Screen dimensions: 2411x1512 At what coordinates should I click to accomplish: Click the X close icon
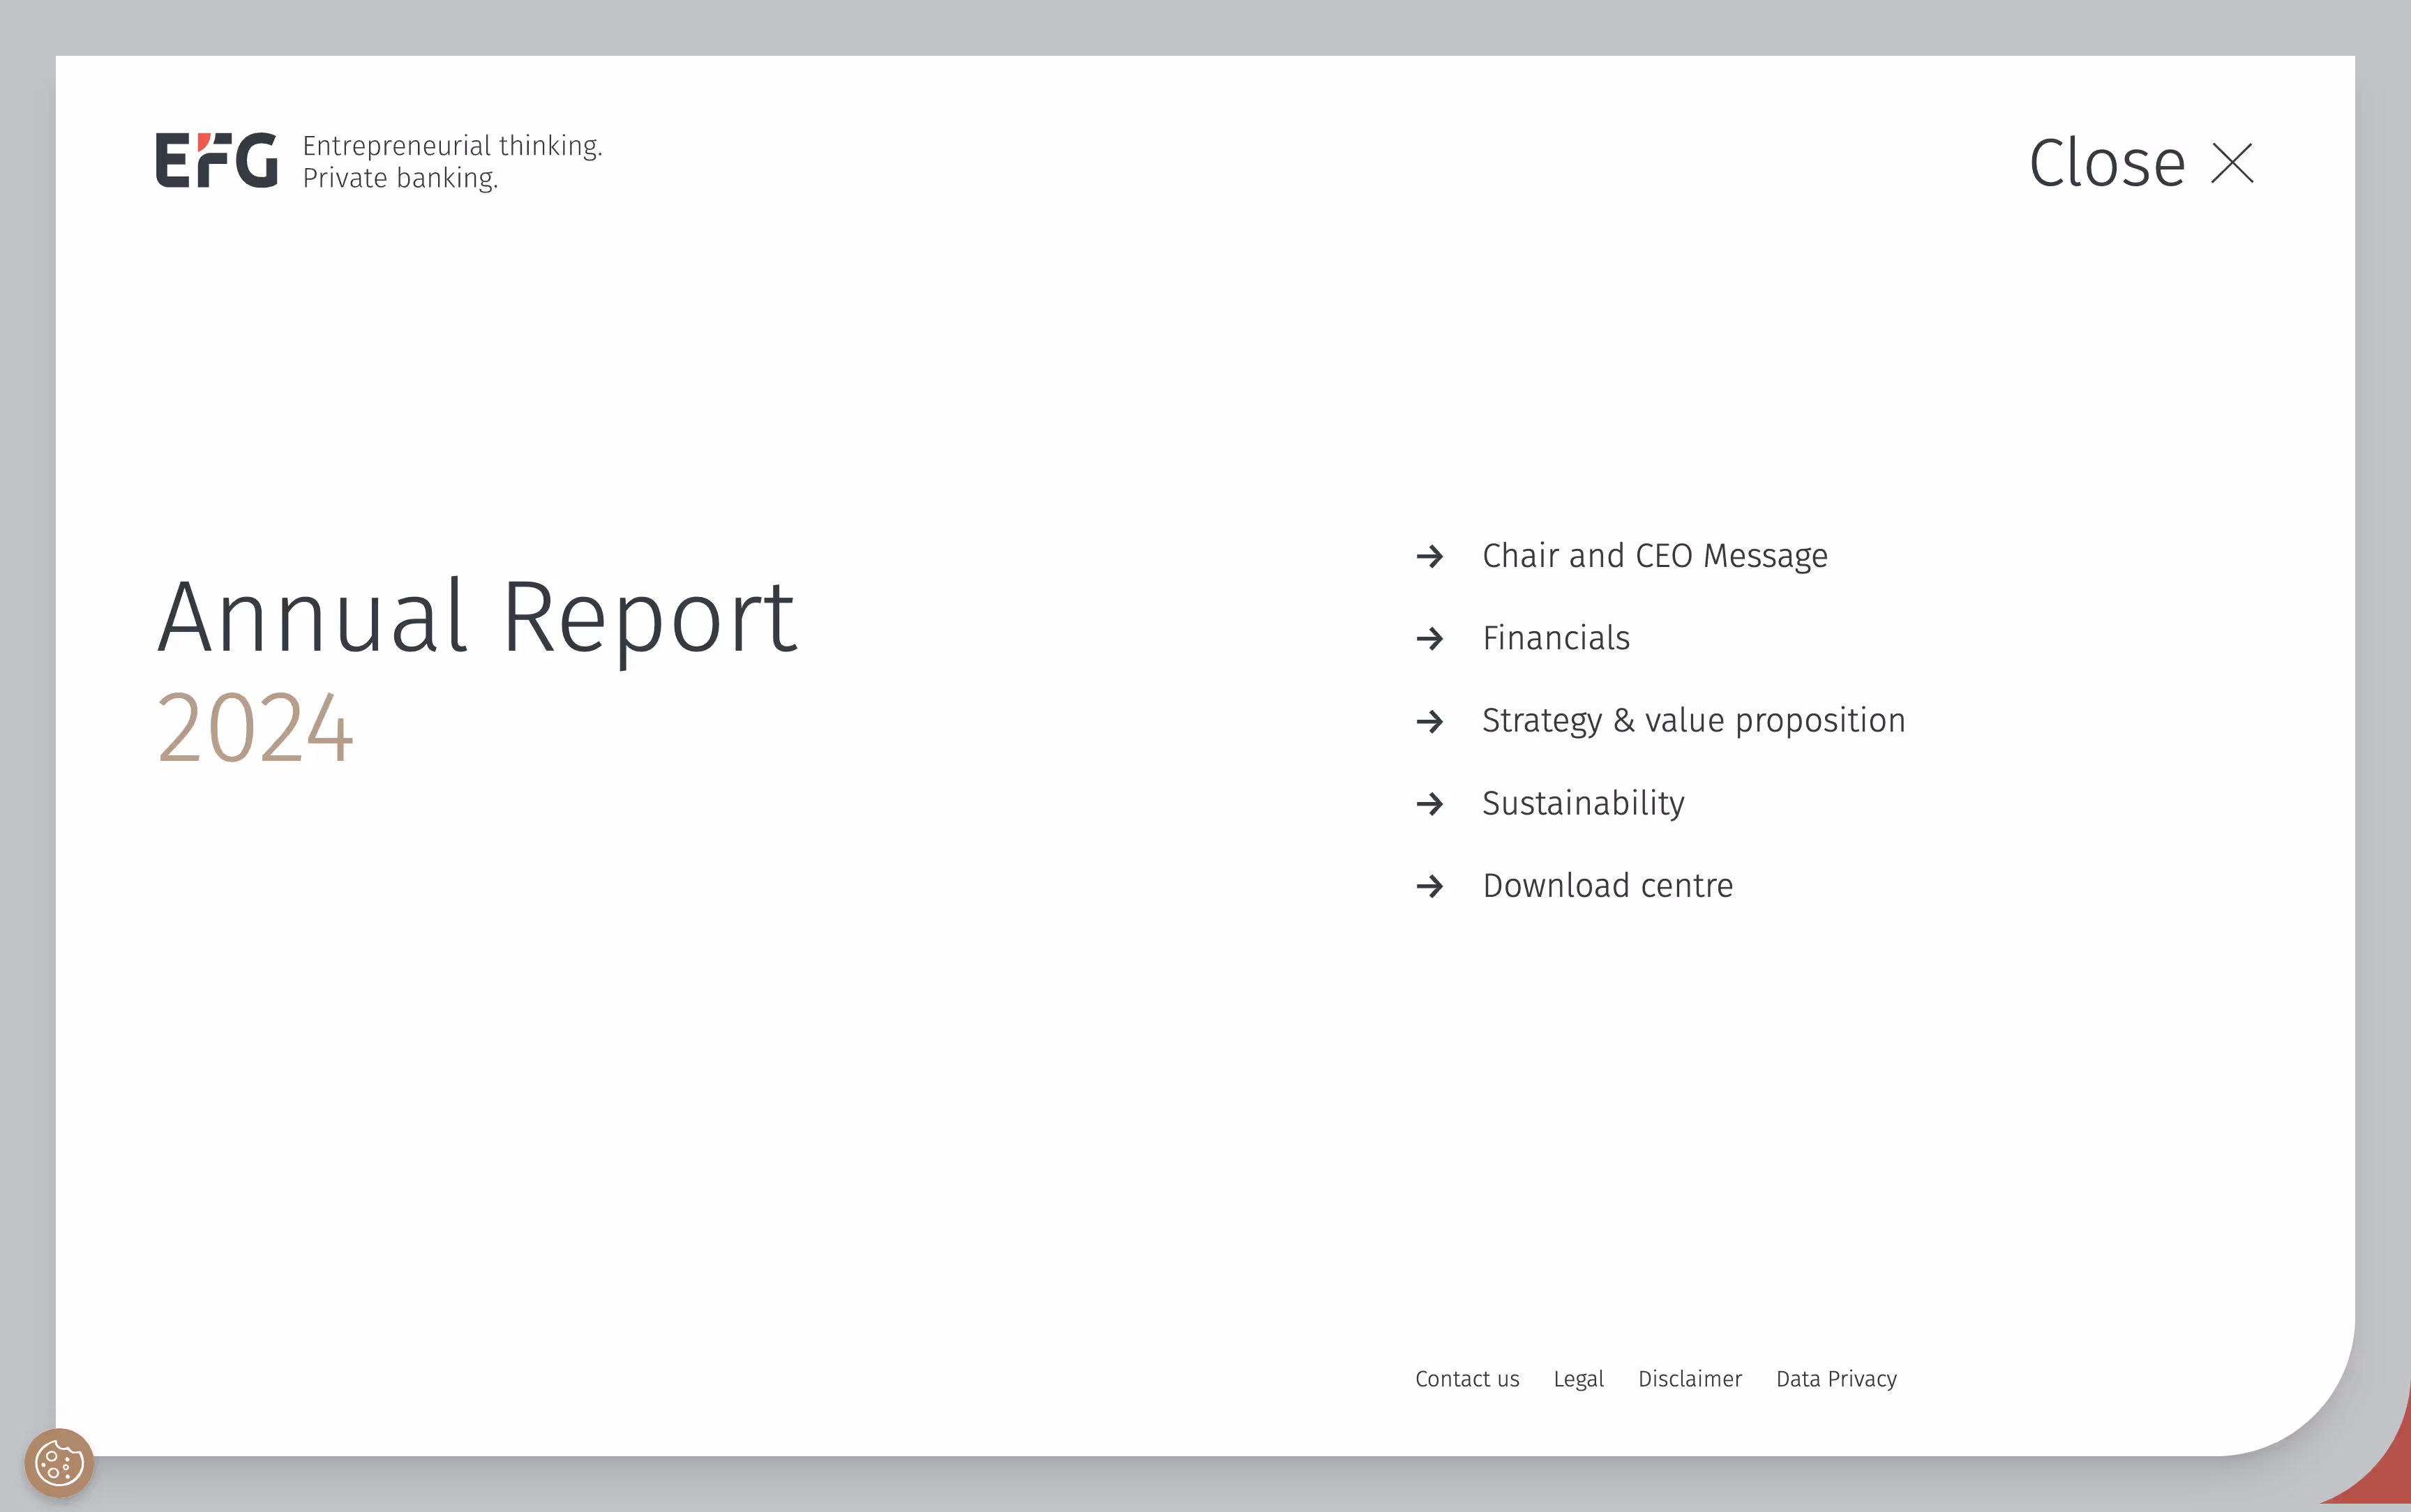pyautogui.click(x=2231, y=163)
